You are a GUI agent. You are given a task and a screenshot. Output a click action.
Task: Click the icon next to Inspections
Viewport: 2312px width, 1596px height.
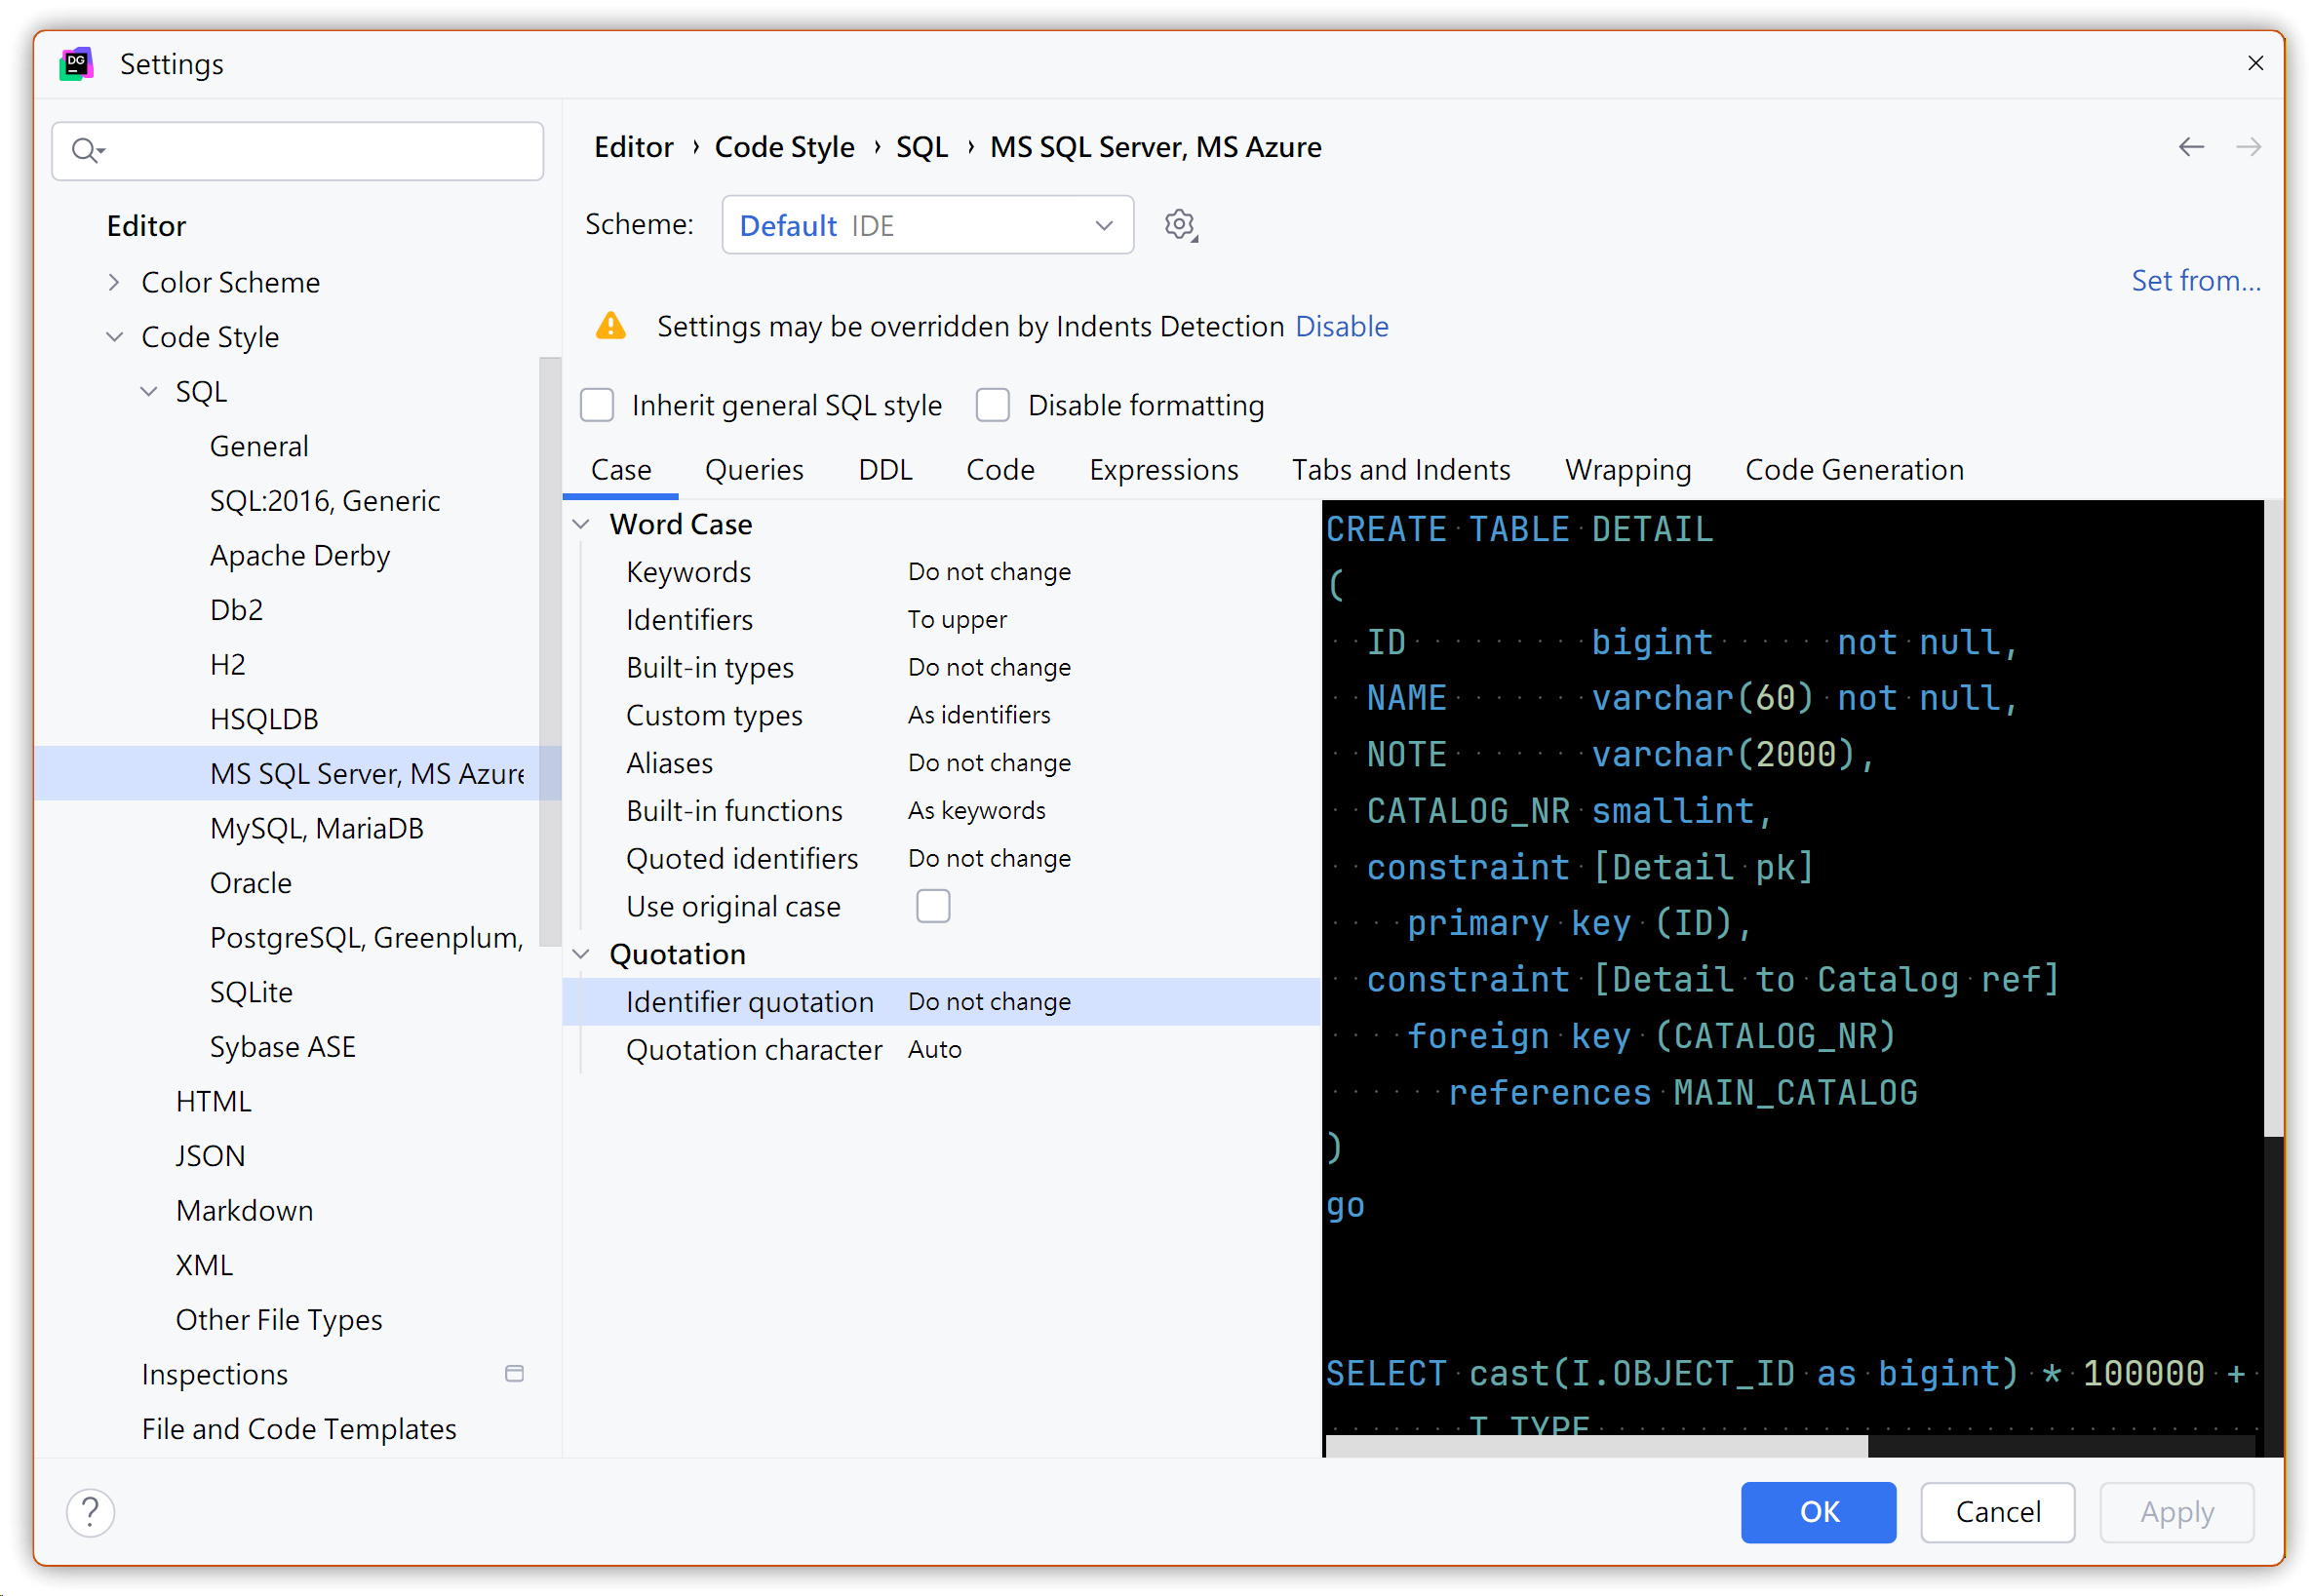pos(514,1374)
